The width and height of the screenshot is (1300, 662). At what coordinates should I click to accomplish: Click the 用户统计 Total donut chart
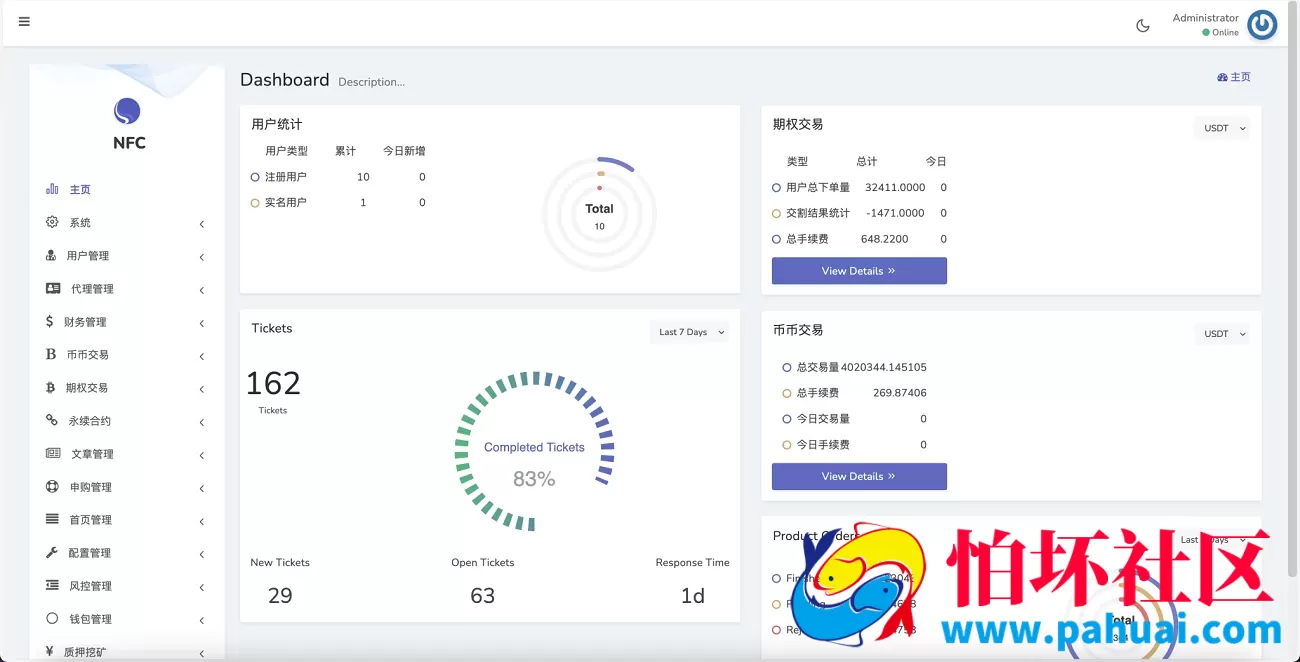pos(599,214)
